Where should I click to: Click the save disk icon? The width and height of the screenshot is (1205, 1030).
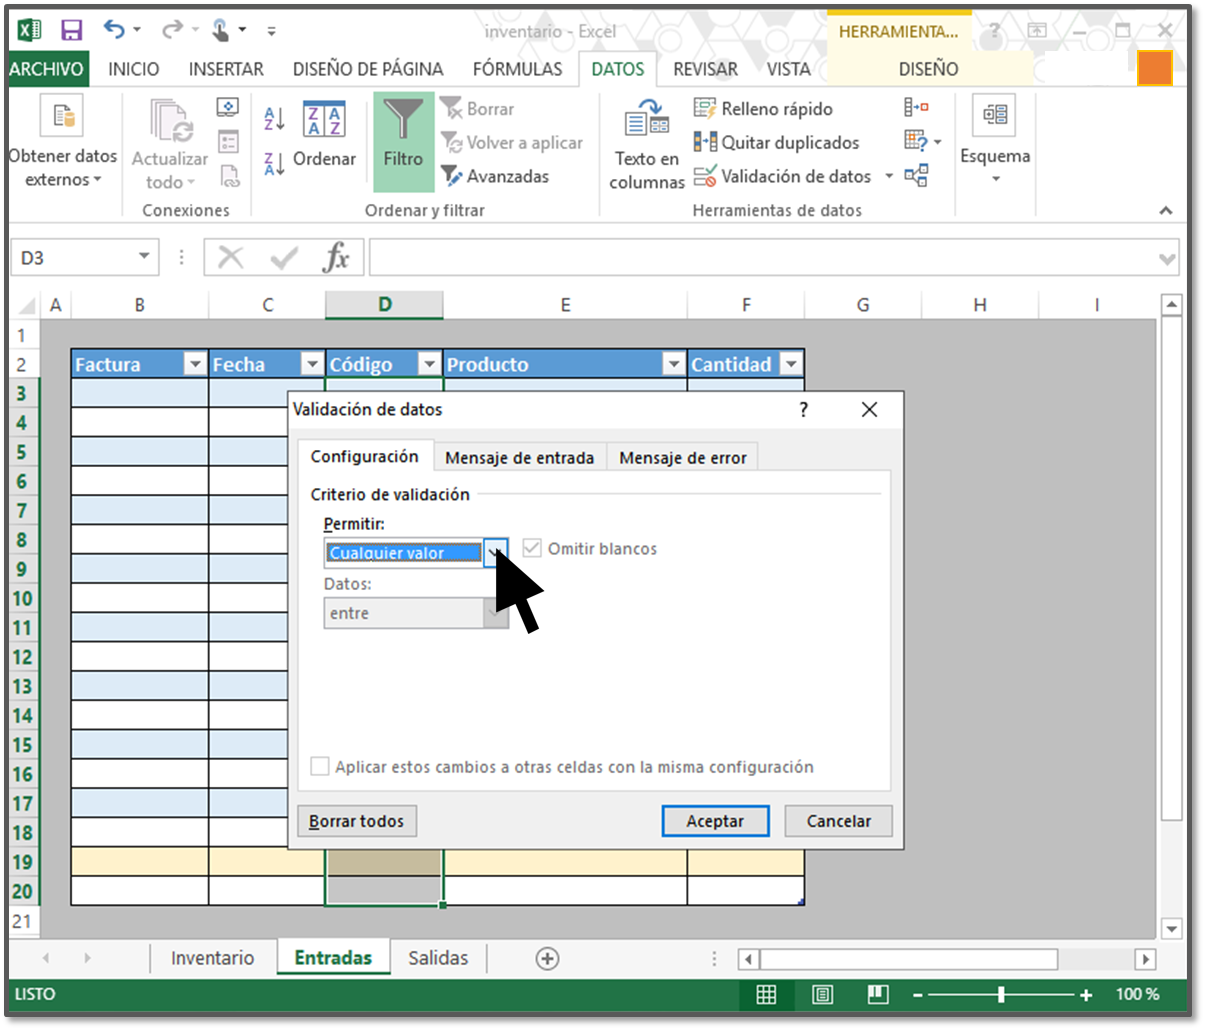point(71,31)
